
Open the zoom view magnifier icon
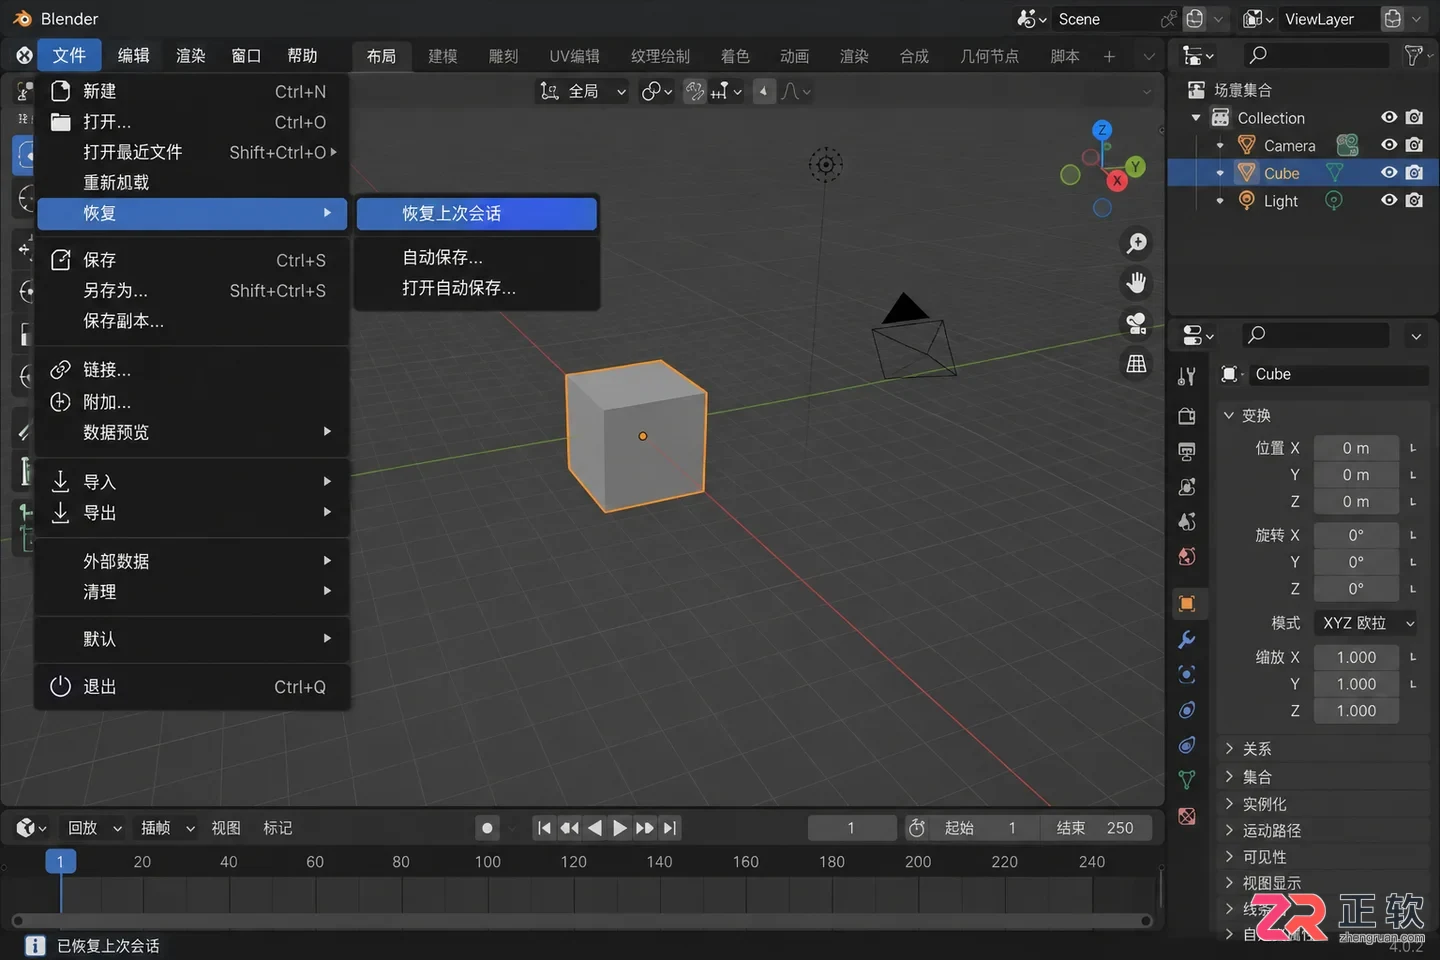tap(1137, 243)
